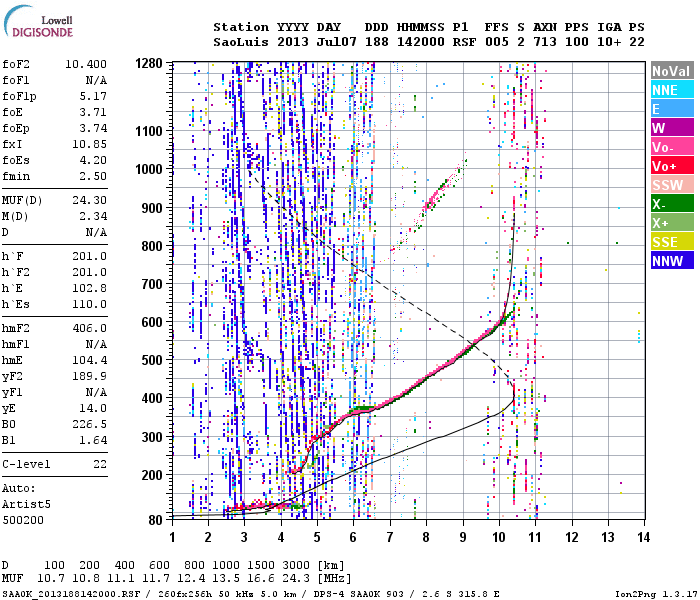Click MUF value 16.6 for 1500 km
Viewport: 700px width, 600px height.
261,579
